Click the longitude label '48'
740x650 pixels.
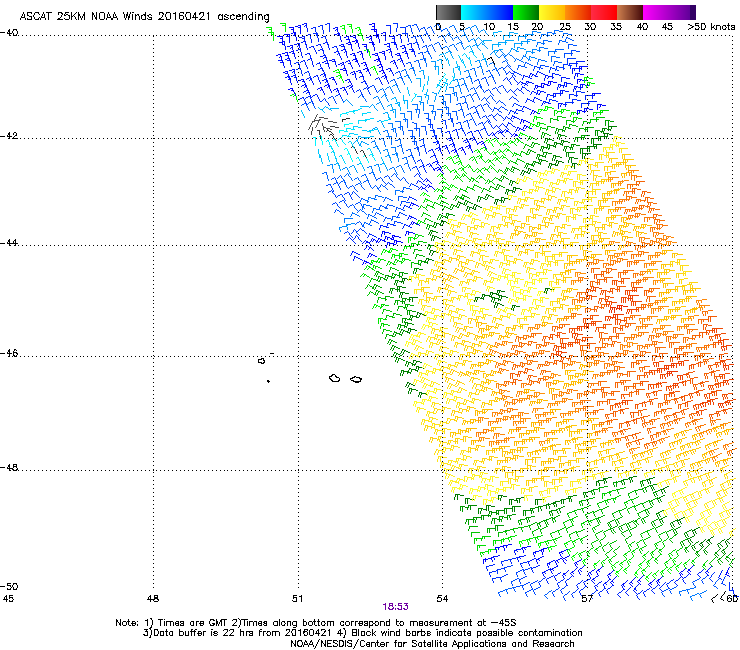coord(153,599)
